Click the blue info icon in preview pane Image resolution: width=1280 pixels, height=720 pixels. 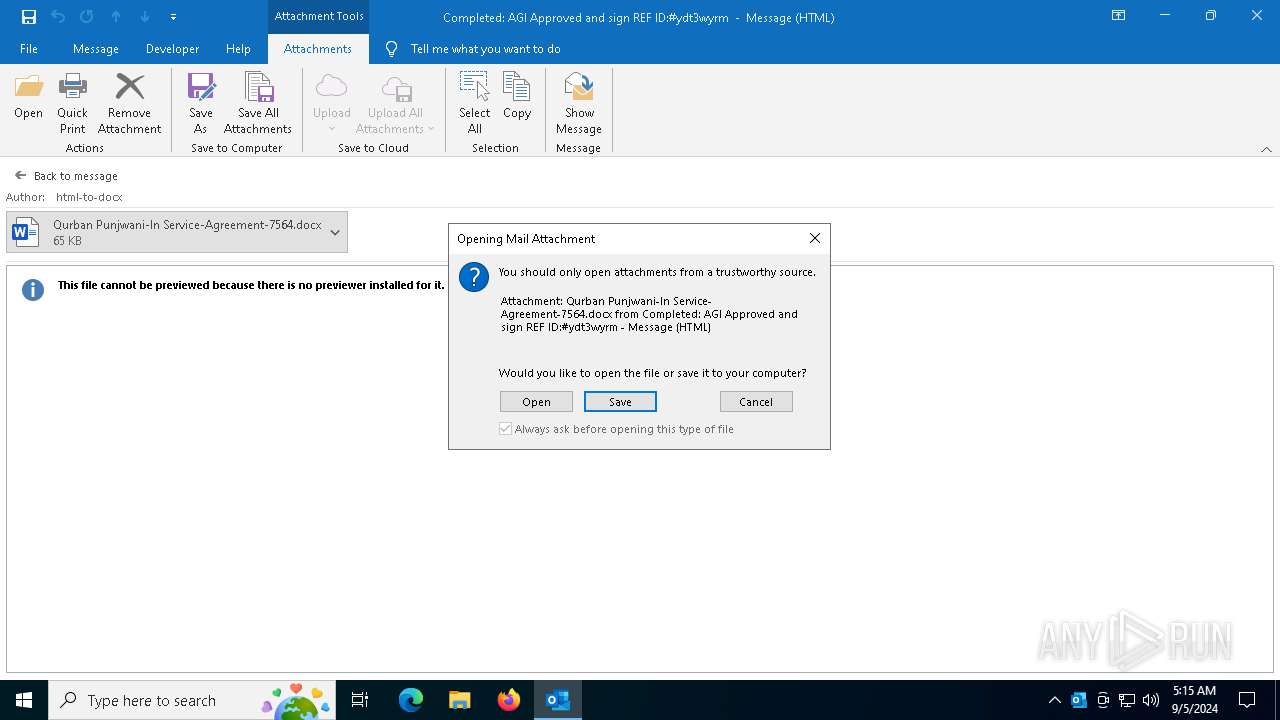(x=33, y=290)
